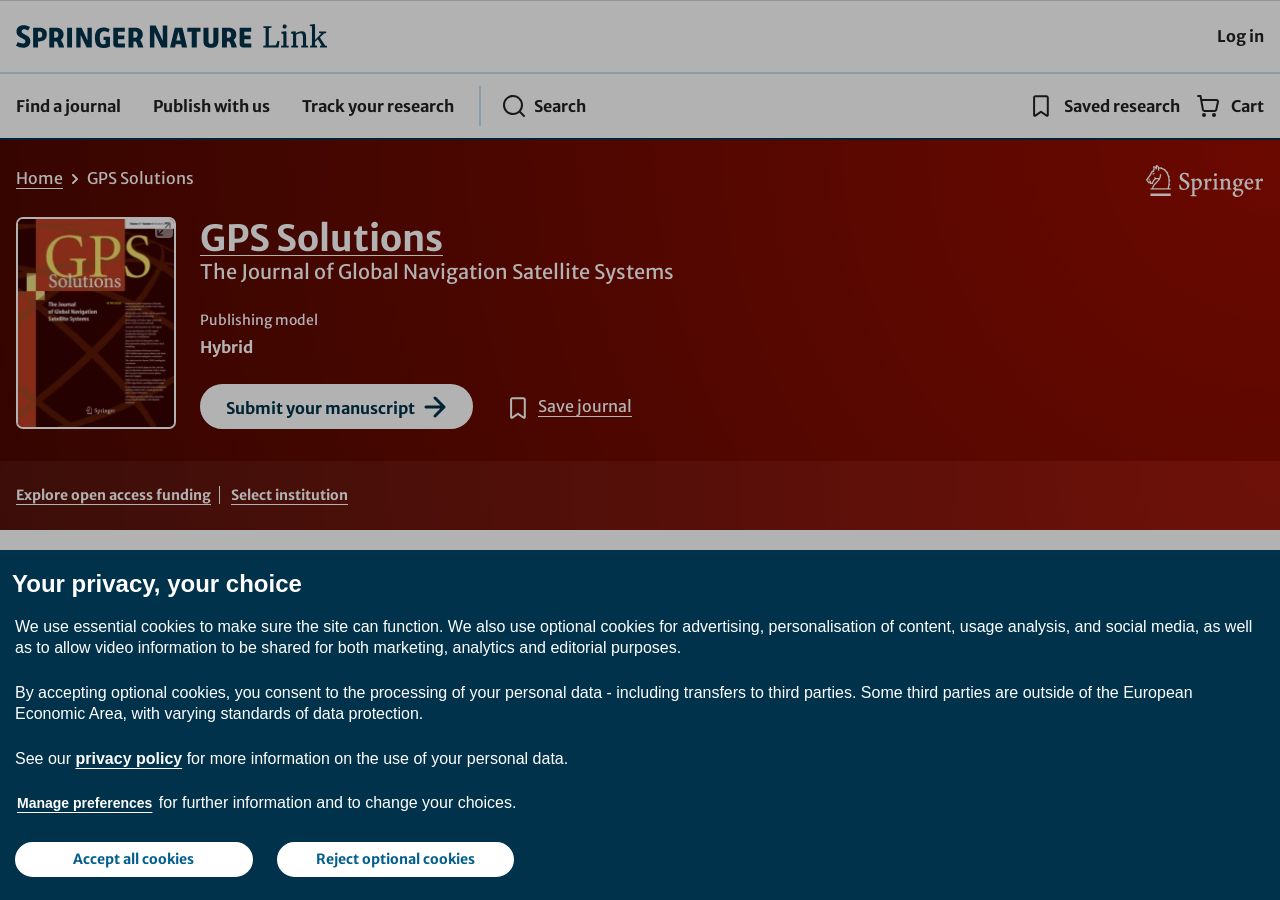Click the Accept all cookies button
This screenshot has width=1280, height=900.
(134, 859)
